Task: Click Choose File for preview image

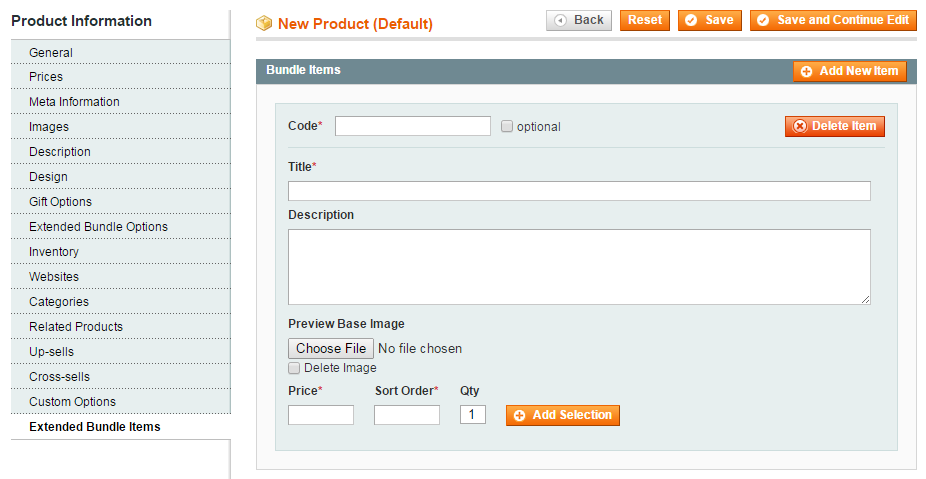Action: (x=331, y=348)
